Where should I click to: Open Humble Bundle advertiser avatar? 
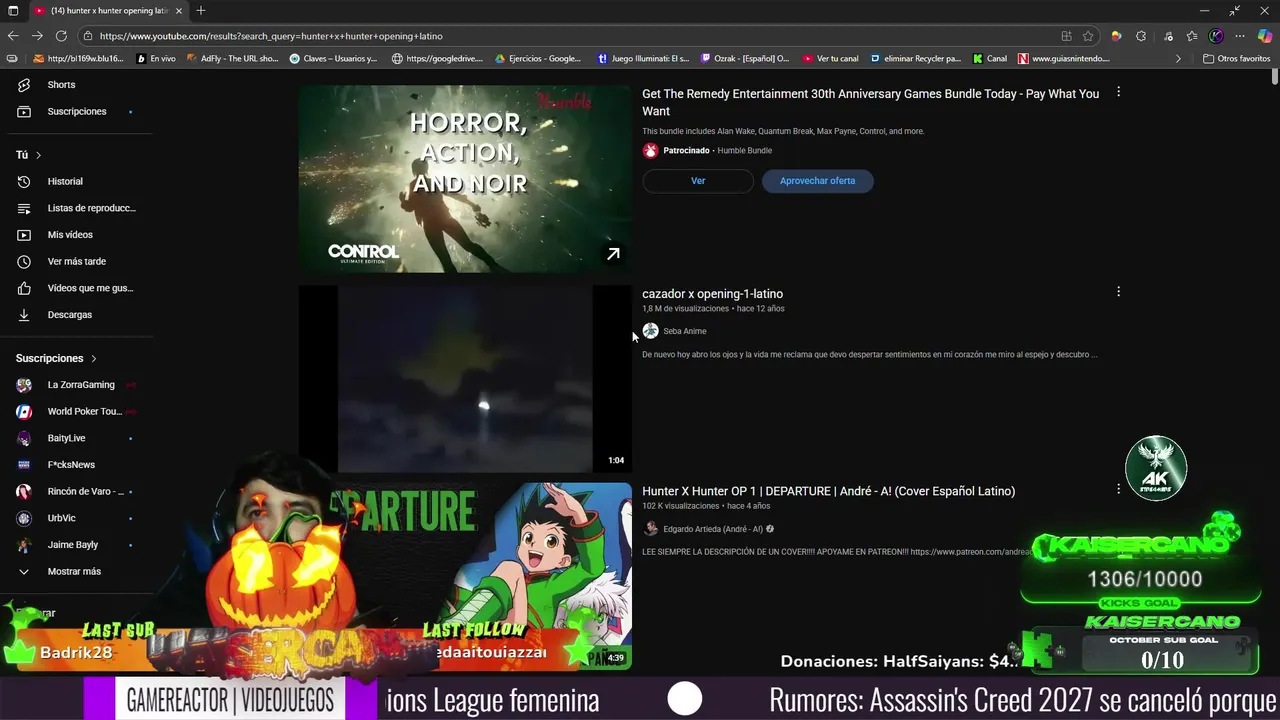[650, 151]
